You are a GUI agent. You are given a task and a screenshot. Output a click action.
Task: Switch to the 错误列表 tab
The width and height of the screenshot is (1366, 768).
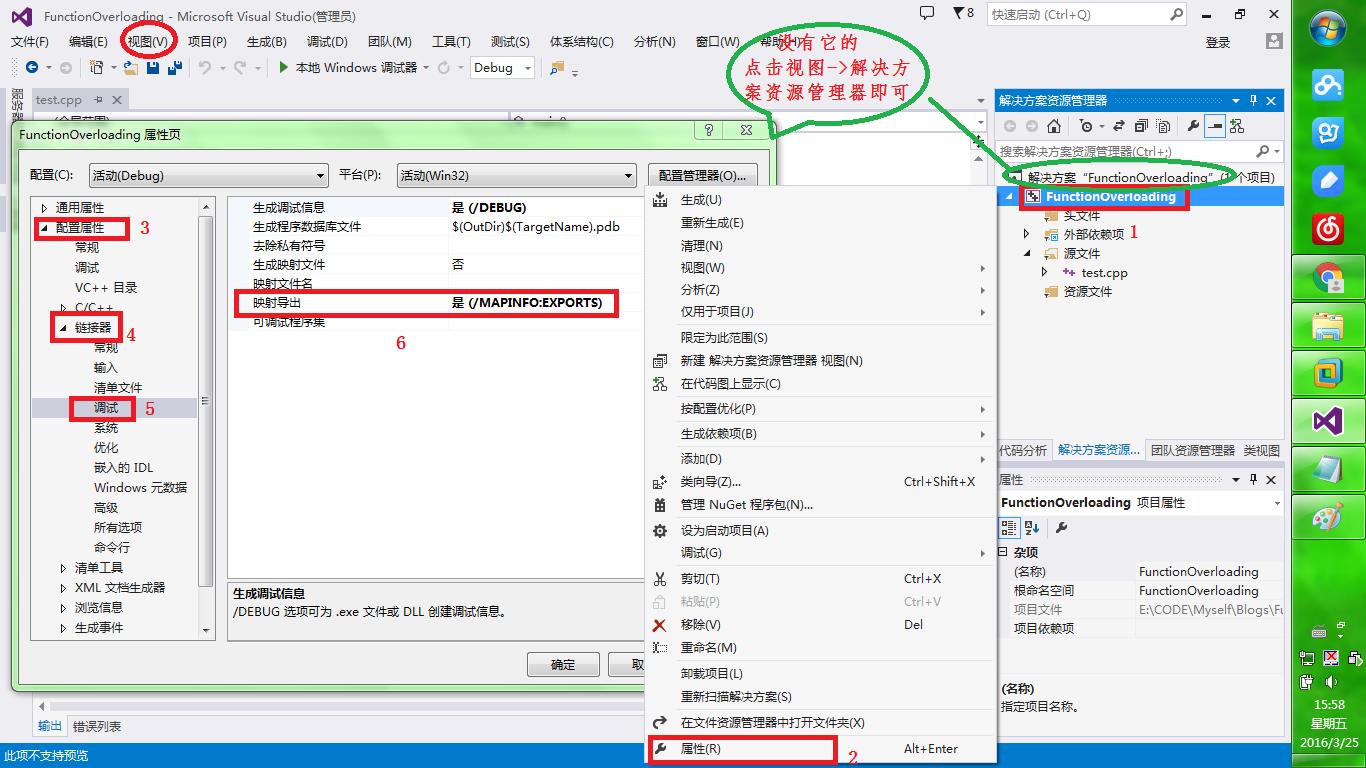97,726
